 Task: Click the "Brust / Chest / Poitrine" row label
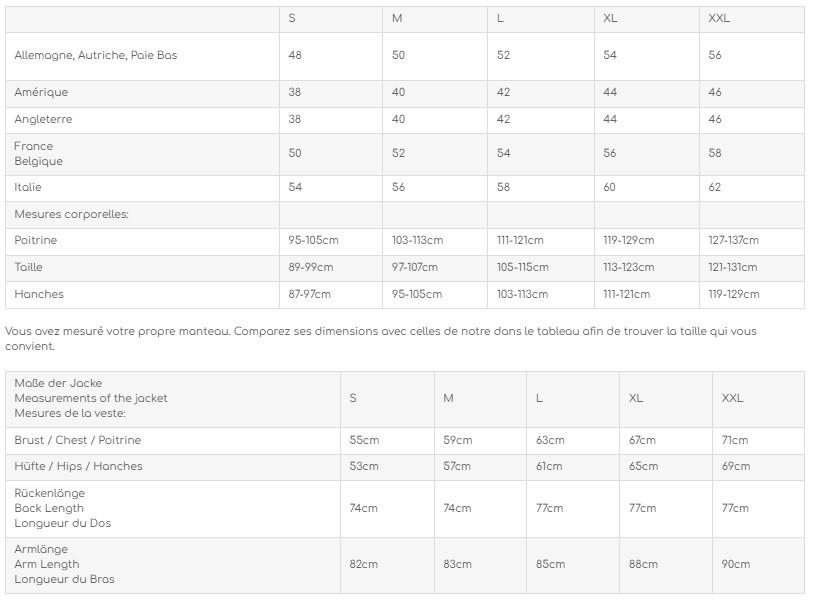(78, 441)
